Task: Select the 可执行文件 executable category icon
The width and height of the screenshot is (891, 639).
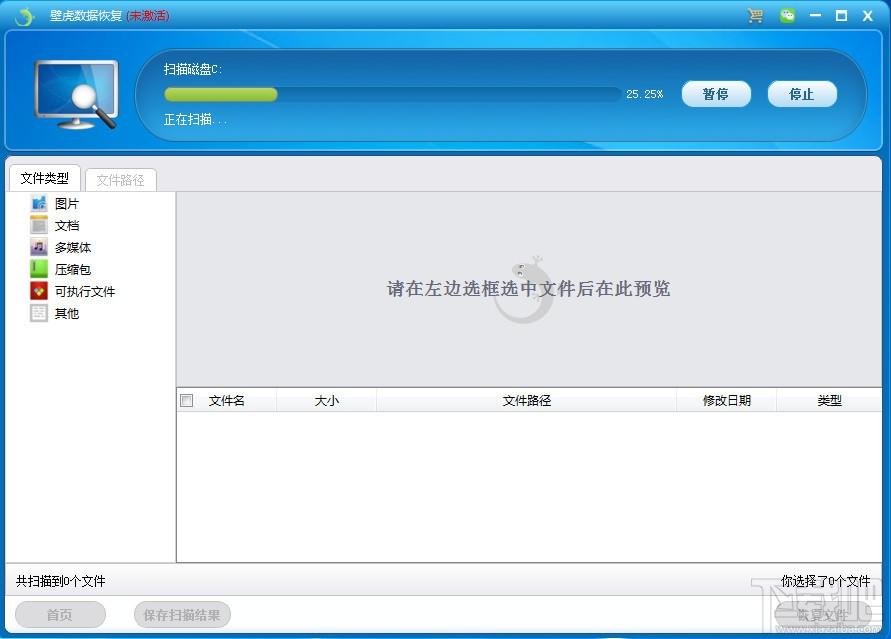Action: [x=39, y=291]
